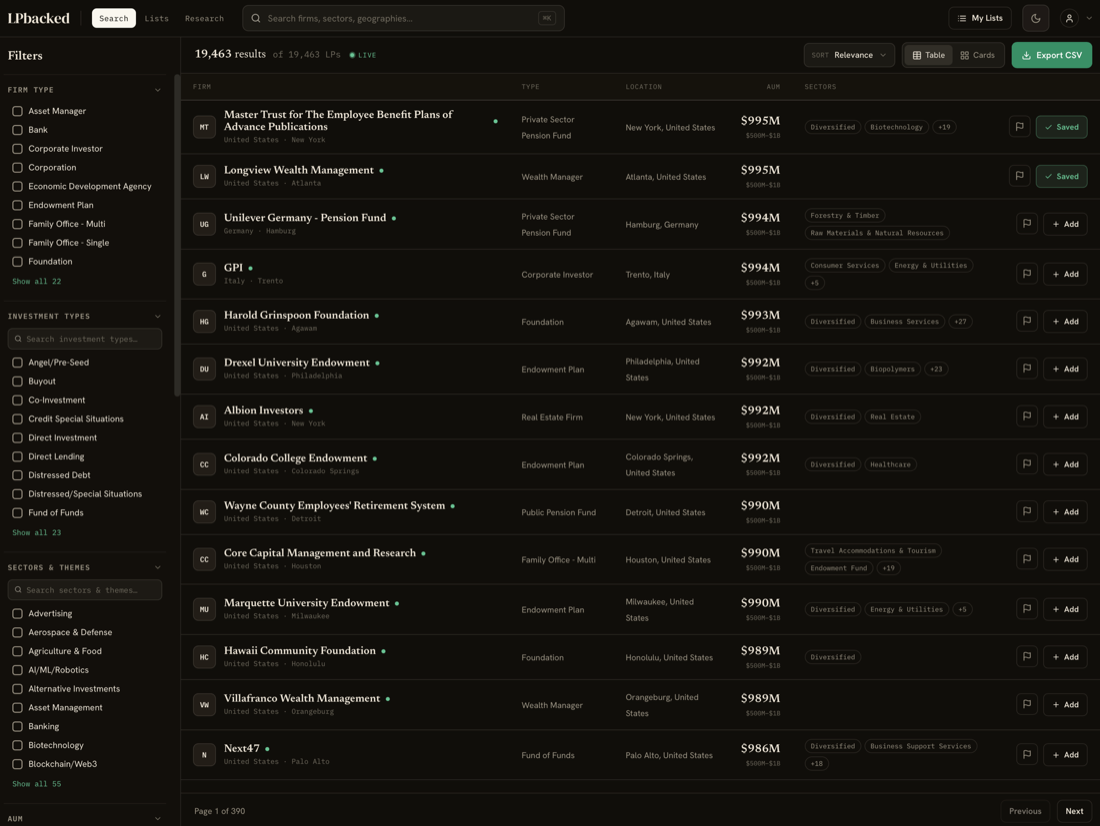Screen dimensions: 1100x826
Task: Click the LPbacked logo
Action: click(39, 18)
